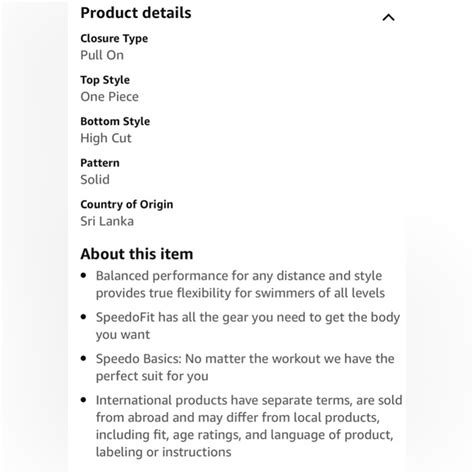
Task: Click the Solid pattern value
Action: [95, 180]
